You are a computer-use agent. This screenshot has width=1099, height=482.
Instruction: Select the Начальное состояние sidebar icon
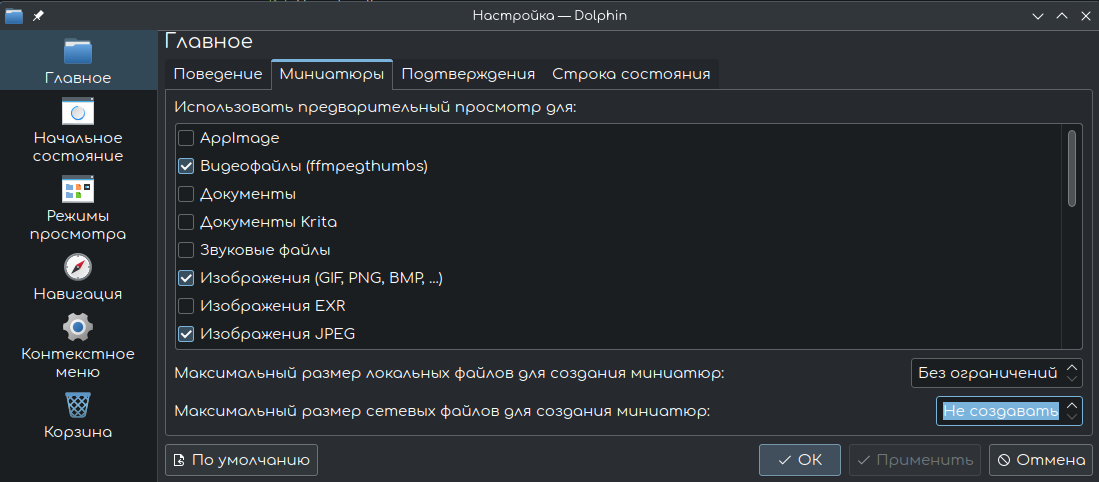tap(77, 112)
